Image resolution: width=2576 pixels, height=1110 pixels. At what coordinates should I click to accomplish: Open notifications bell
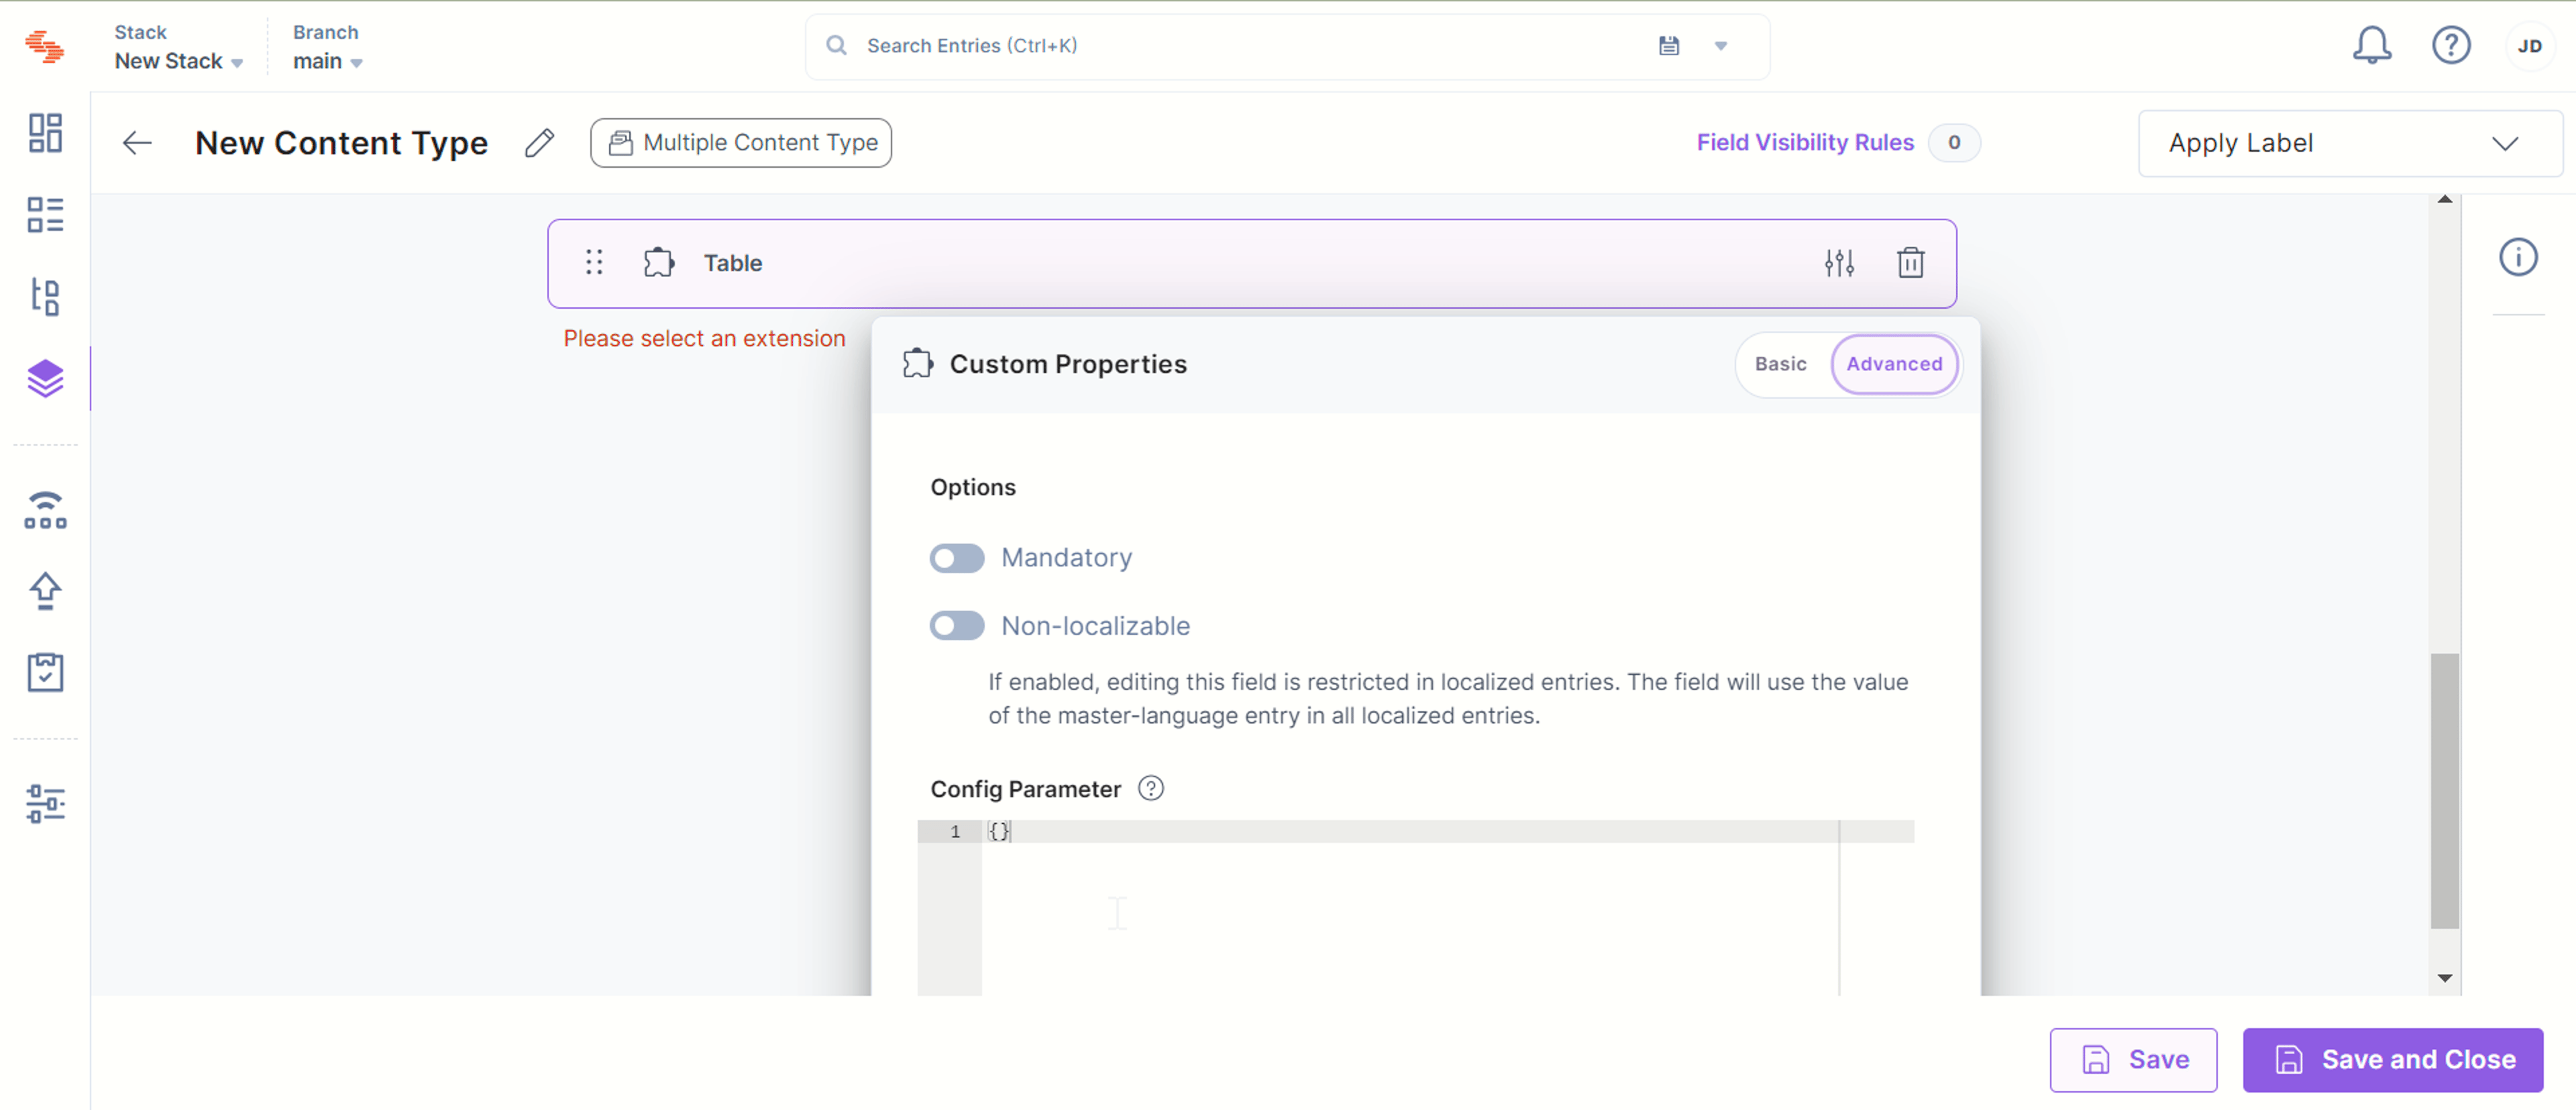click(2371, 45)
